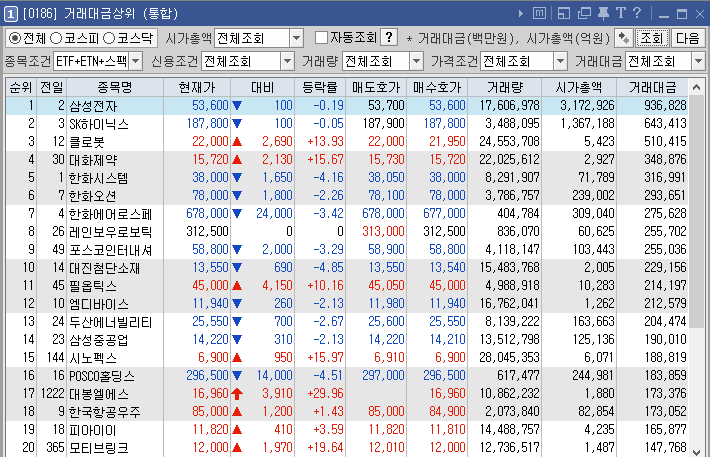
Task: Click 대봉엘에스 change rate +29.96
Action: pos(325,393)
